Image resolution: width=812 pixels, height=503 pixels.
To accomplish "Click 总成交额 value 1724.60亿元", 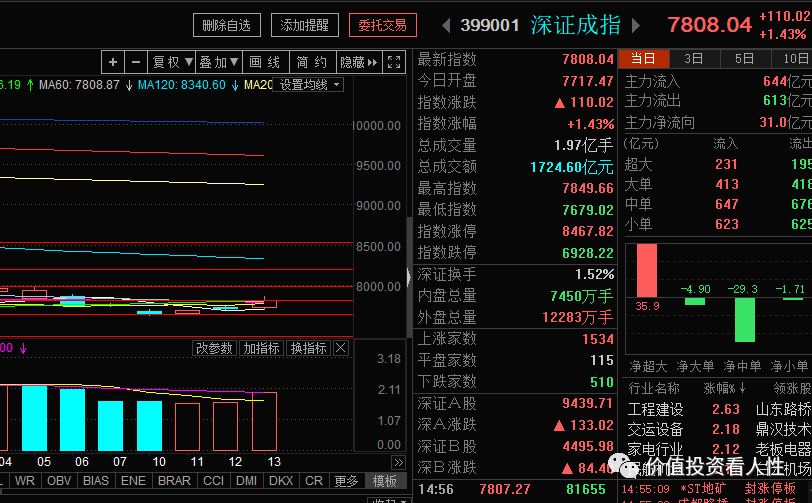I will click(572, 167).
